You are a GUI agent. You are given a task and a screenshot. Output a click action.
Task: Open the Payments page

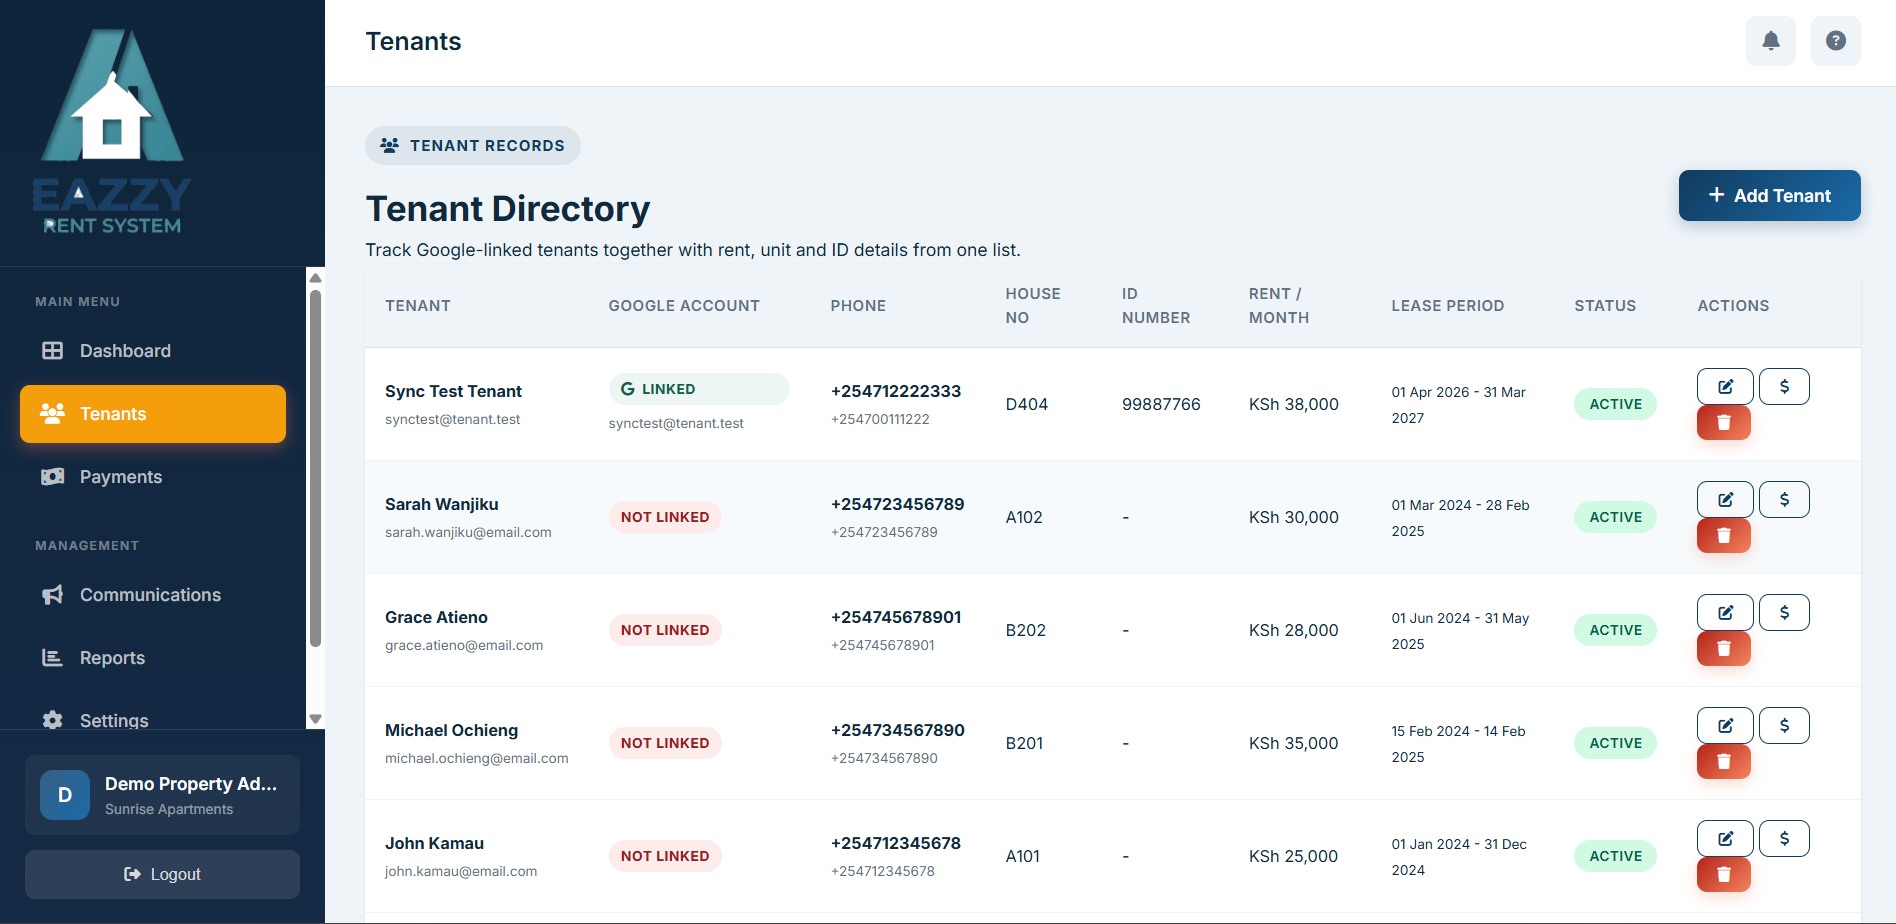[x=153, y=477]
